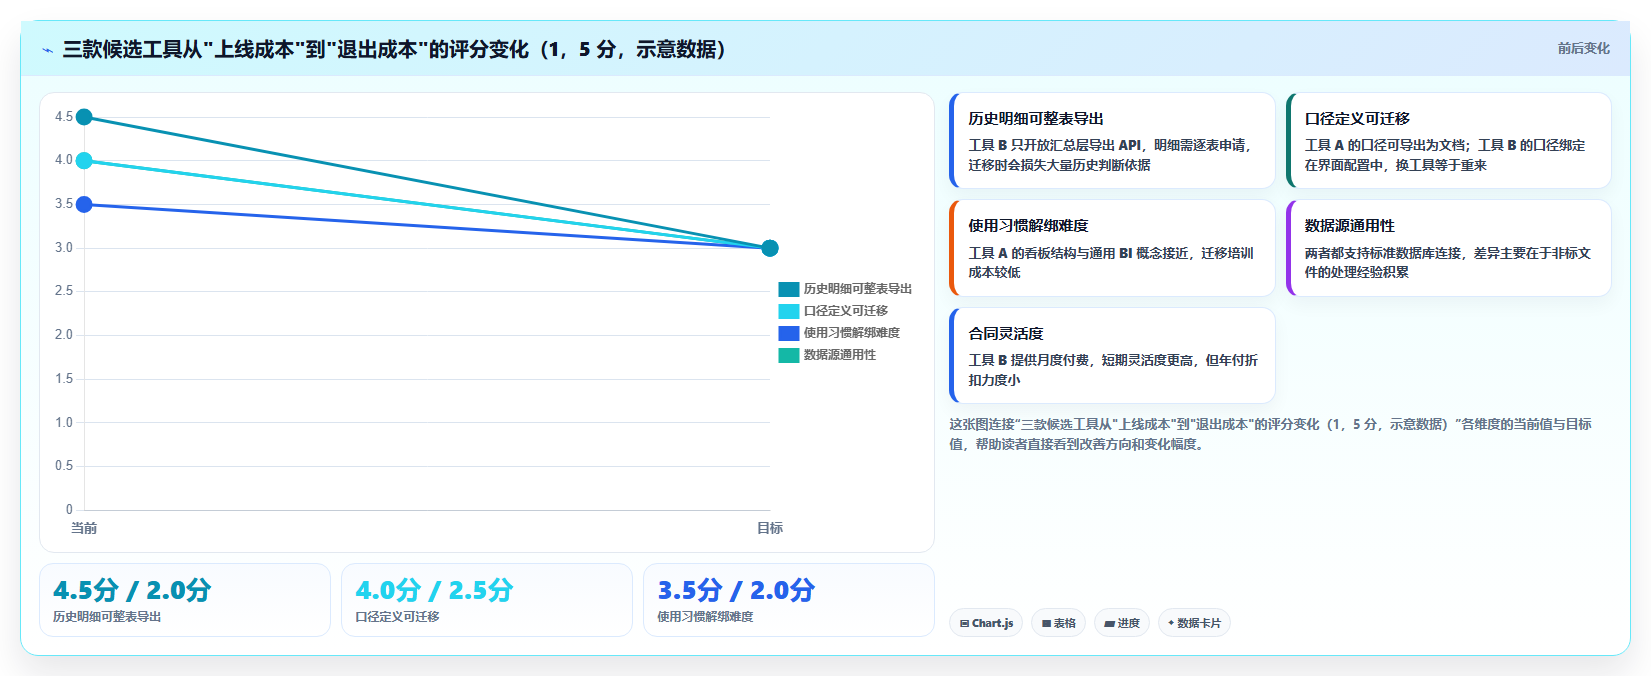Image resolution: width=1651 pixels, height=676 pixels.
Task: Click the 数据源通用性 legend label text
Action: [x=840, y=355]
